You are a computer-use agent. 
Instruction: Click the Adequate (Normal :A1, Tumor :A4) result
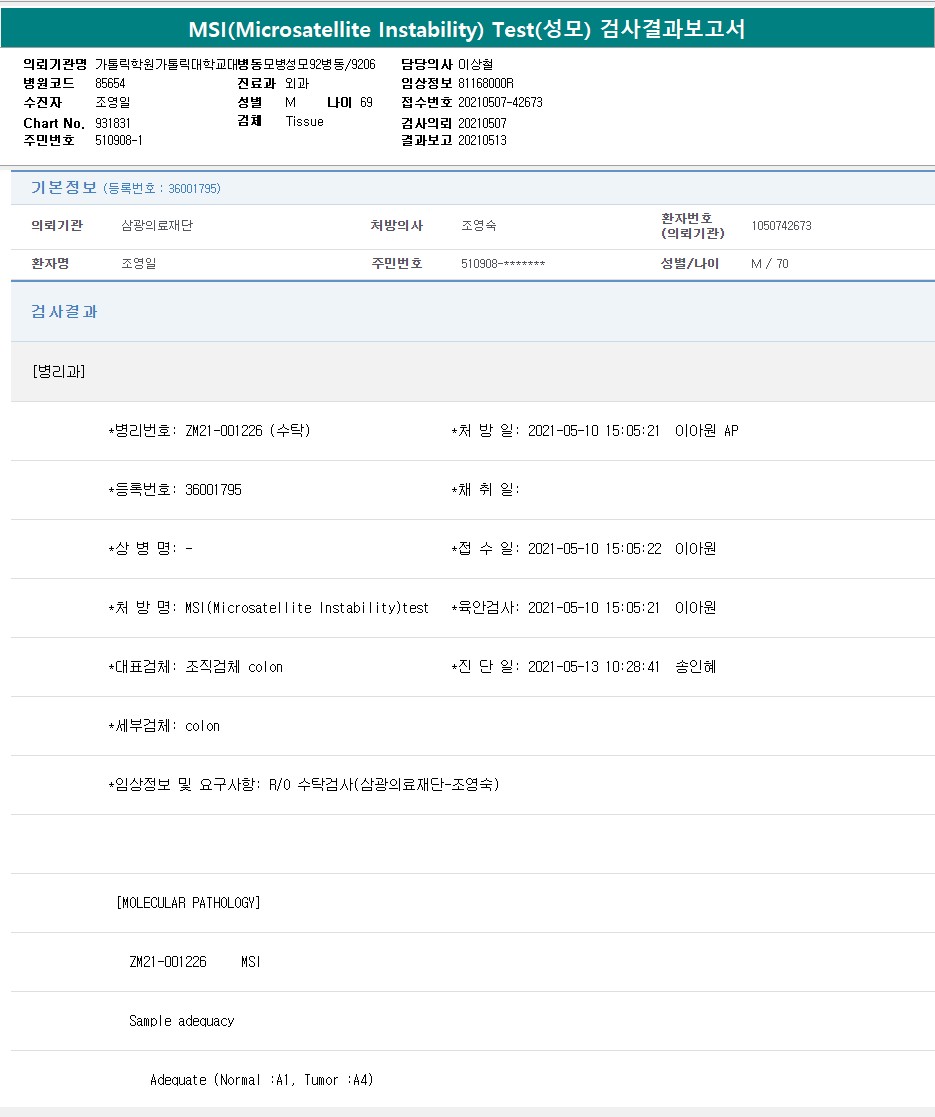(x=261, y=1080)
